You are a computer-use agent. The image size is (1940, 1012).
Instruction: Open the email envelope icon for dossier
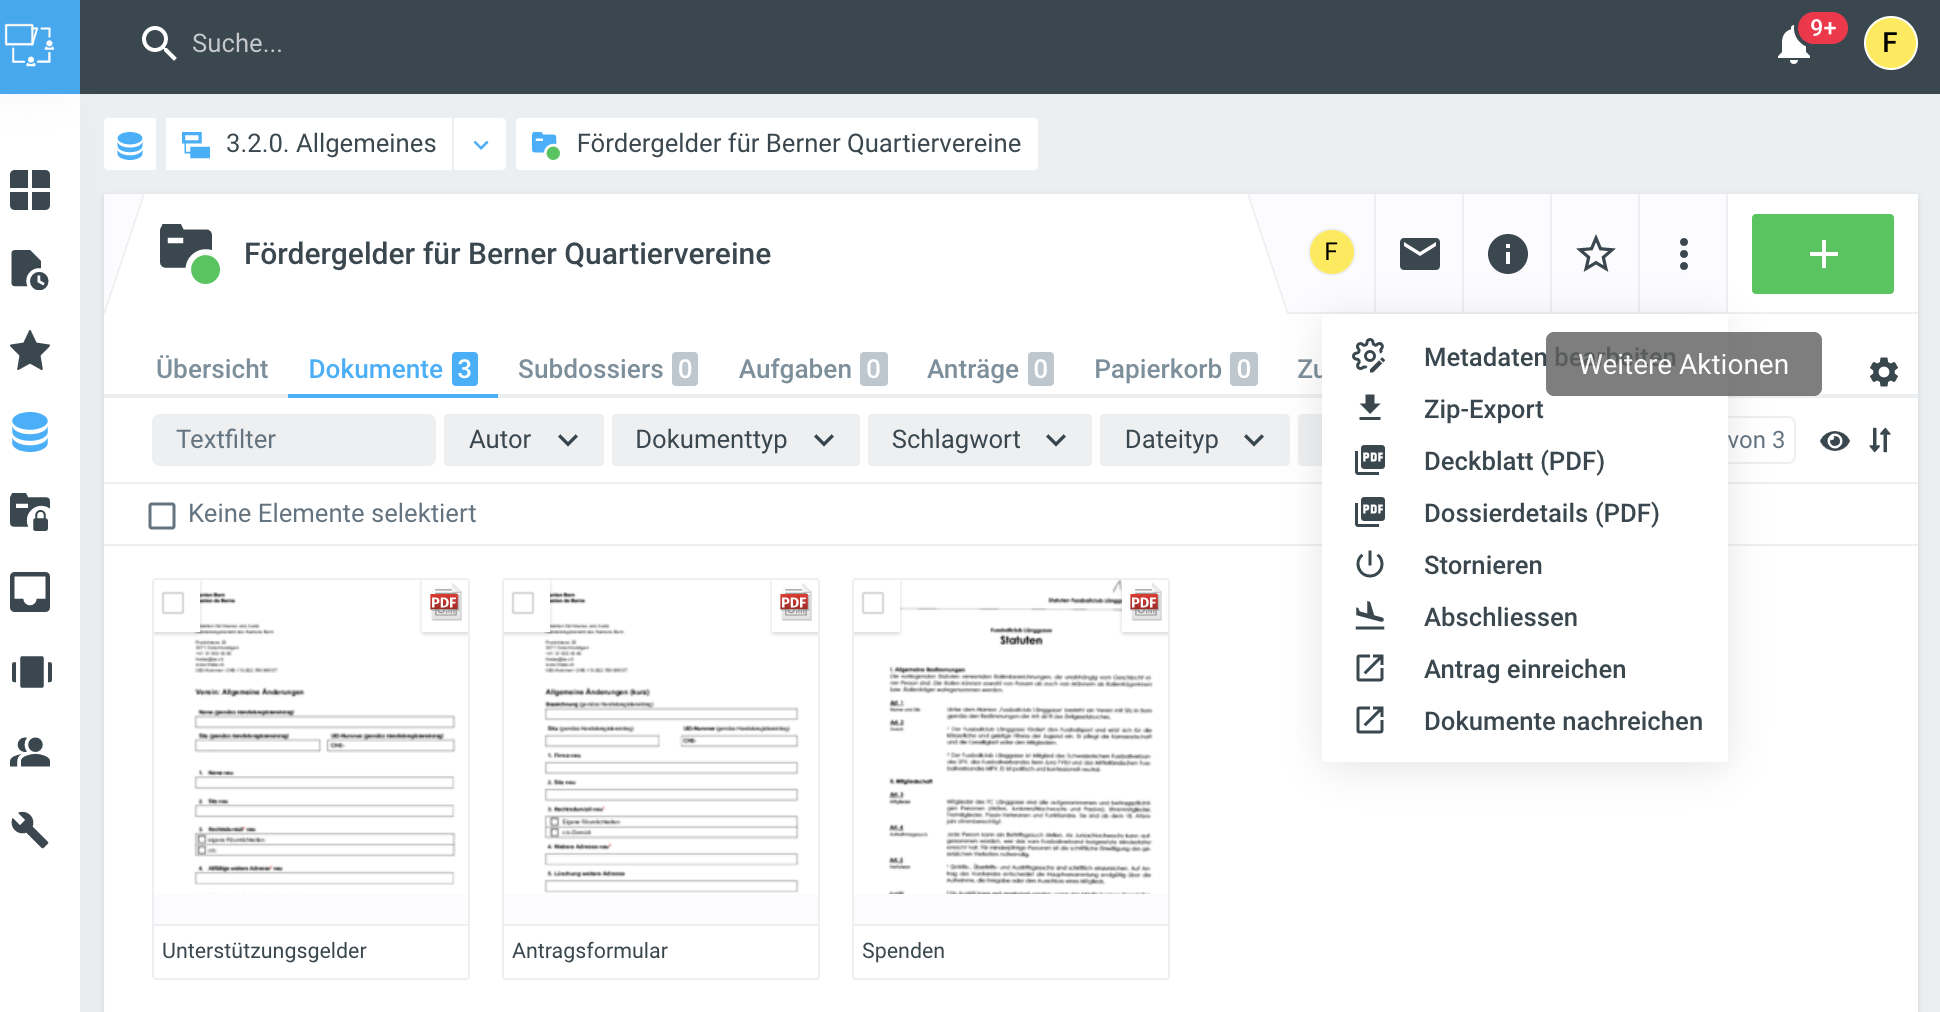(x=1419, y=254)
